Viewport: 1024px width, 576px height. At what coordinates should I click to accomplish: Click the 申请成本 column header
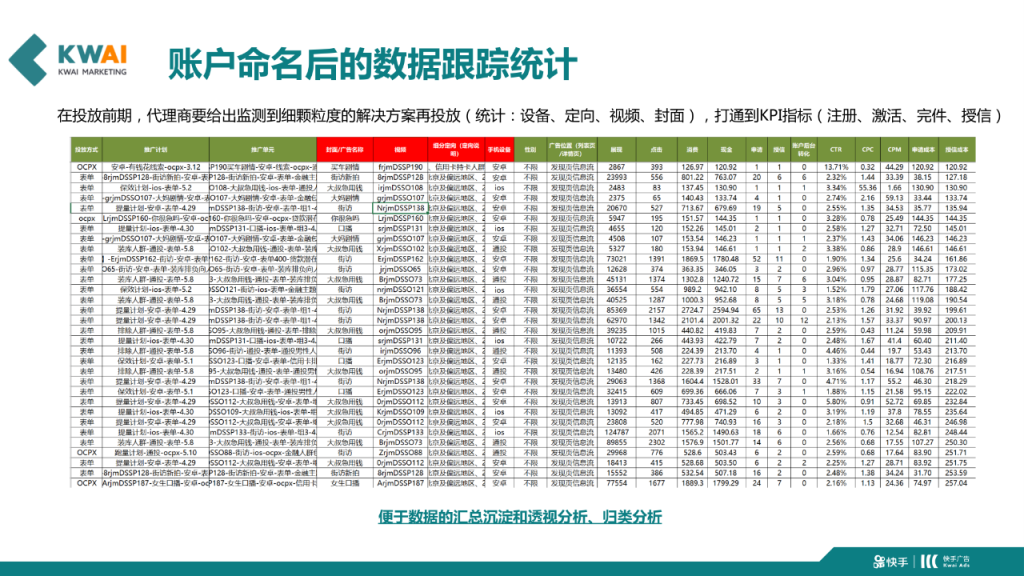pos(922,150)
